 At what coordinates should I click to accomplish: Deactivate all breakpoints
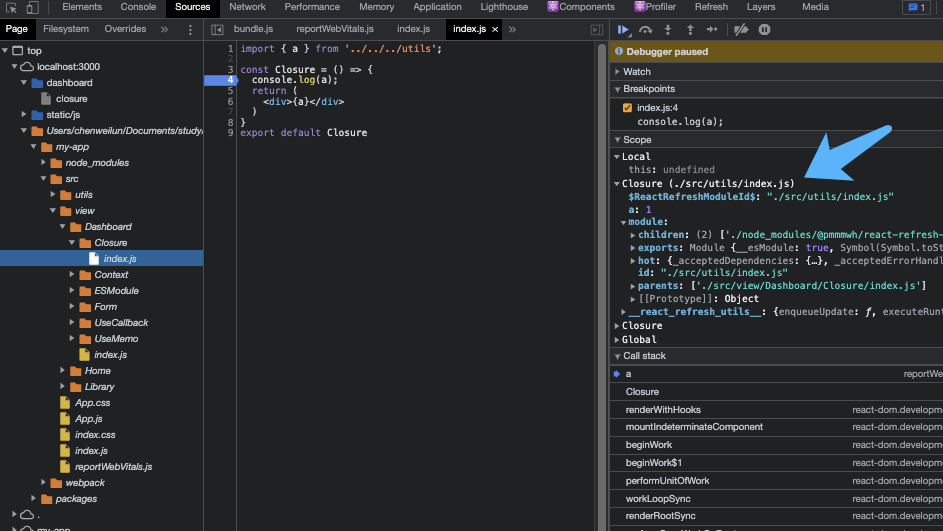click(741, 30)
